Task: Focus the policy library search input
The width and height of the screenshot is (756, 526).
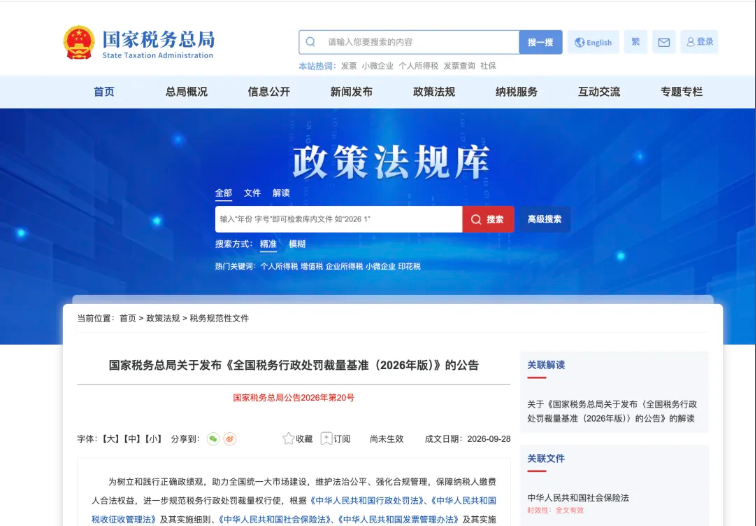Action: click(338, 219)
